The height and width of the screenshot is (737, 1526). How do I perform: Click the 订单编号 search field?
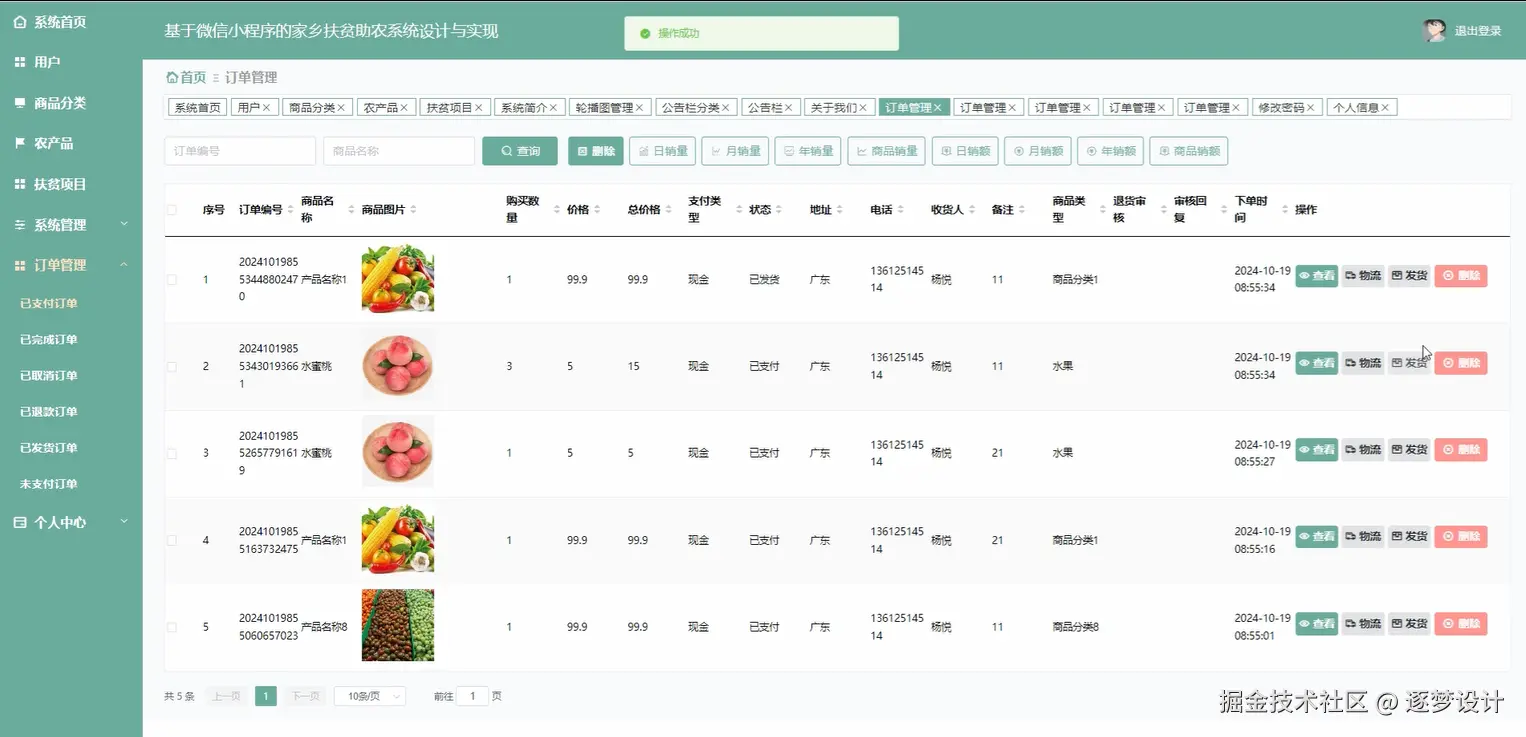(x=240, y=151)
